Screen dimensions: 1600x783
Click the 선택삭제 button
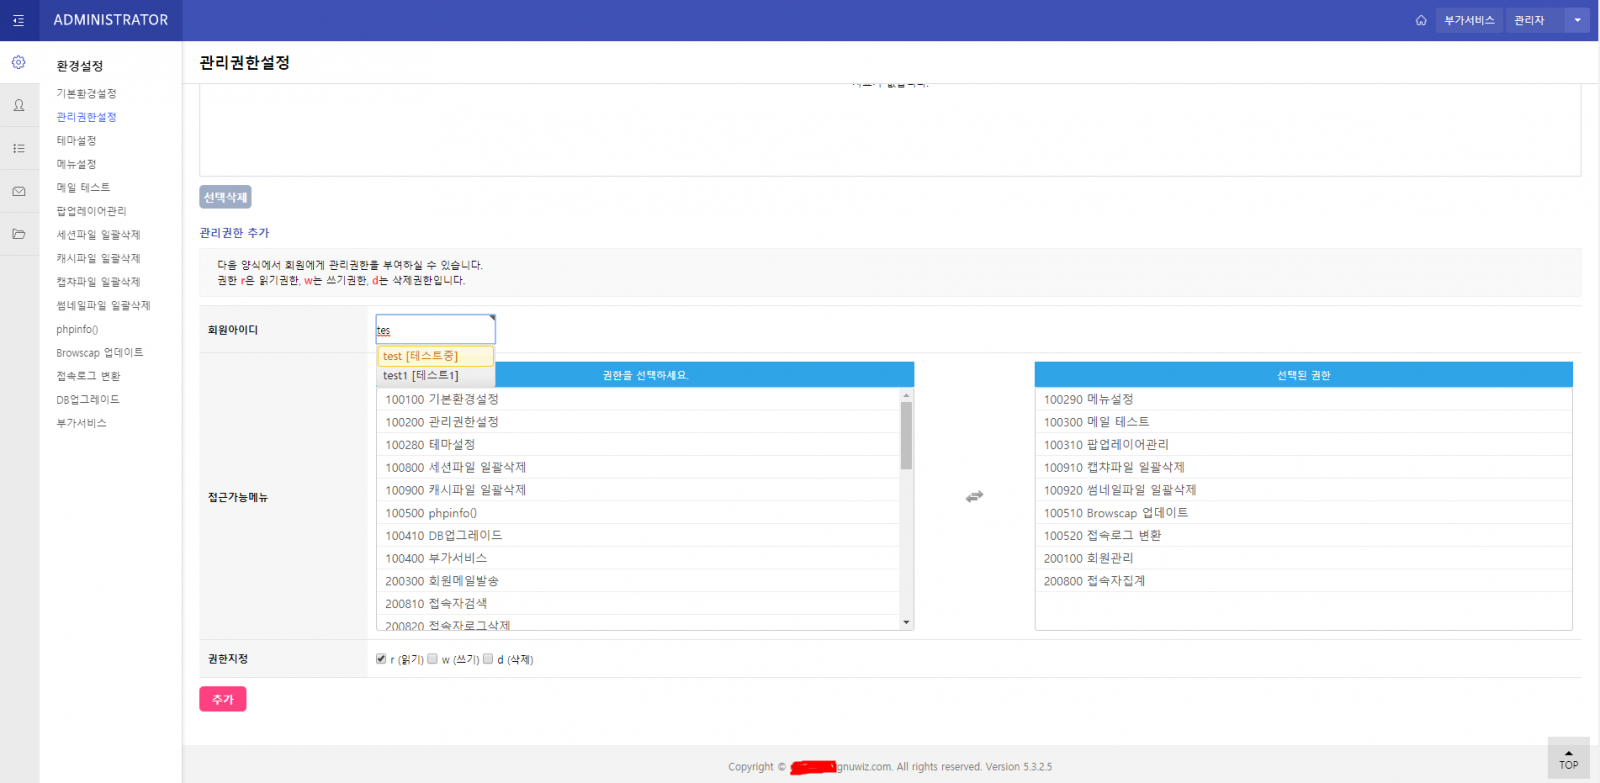pyautogui.click(x=225, y=197)
